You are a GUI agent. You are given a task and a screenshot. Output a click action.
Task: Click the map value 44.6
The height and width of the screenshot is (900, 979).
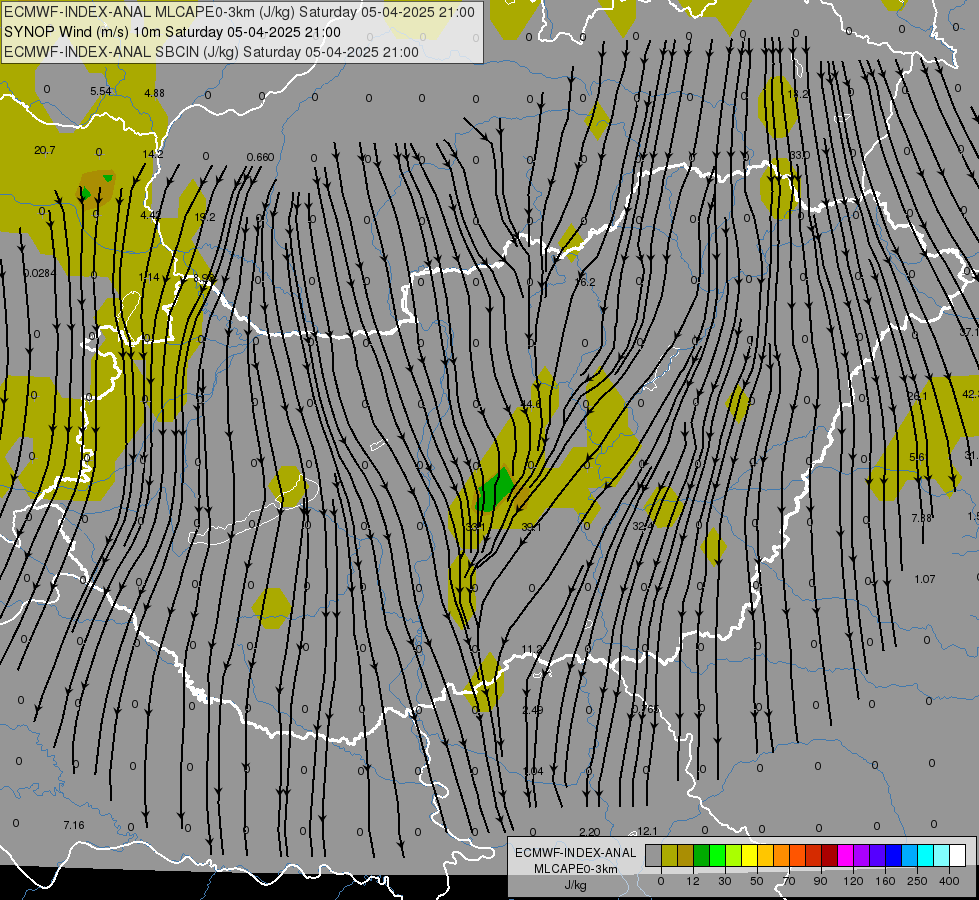coord(531,405)
